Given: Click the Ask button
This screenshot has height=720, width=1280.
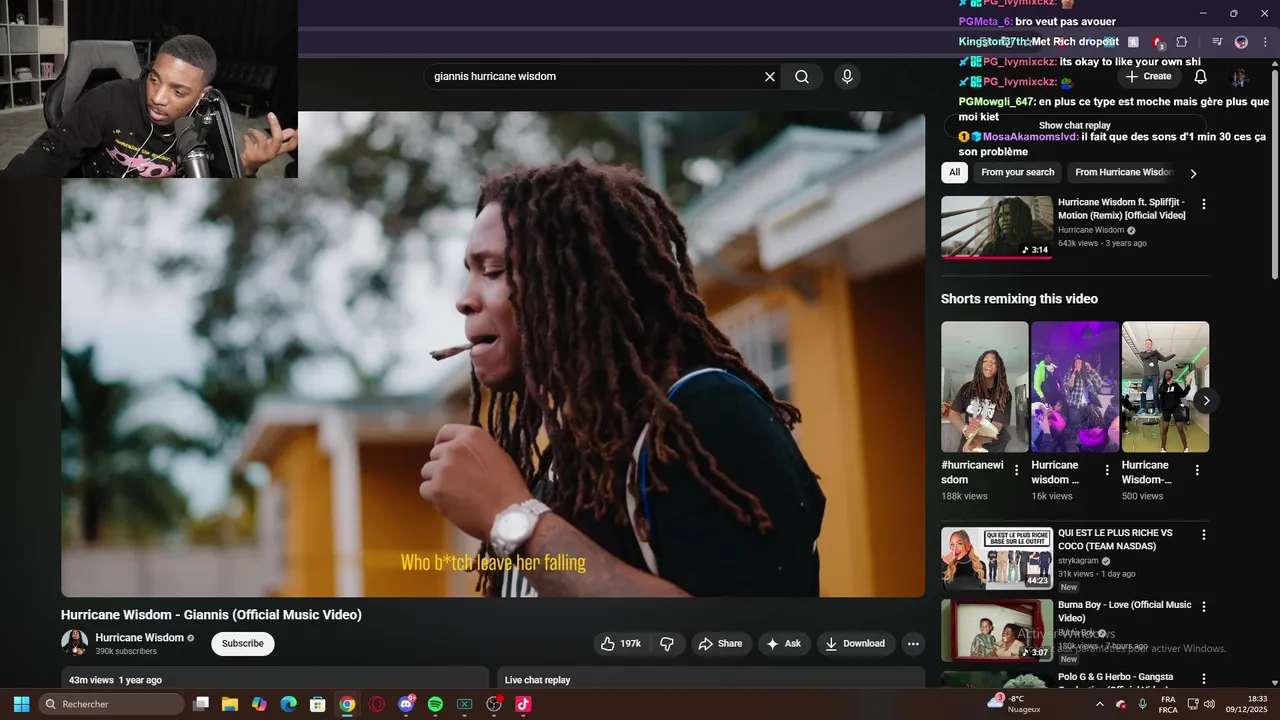Looking at the screenshot, I should (784, 644).
